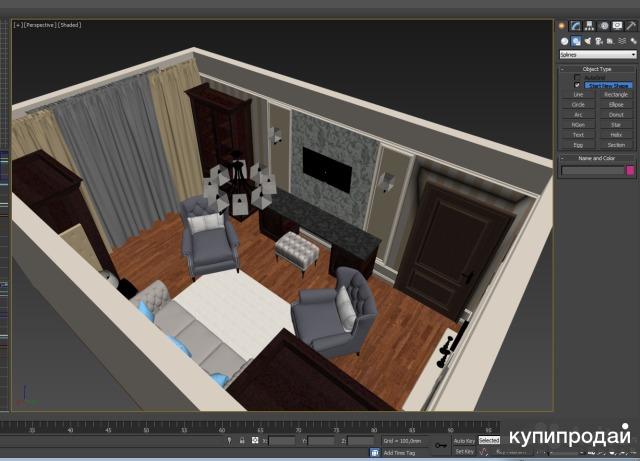Viewport: 640px width, 461px height.
Task: Uncheck the Start New Shape checkbox
Action: tap(577, 85)
